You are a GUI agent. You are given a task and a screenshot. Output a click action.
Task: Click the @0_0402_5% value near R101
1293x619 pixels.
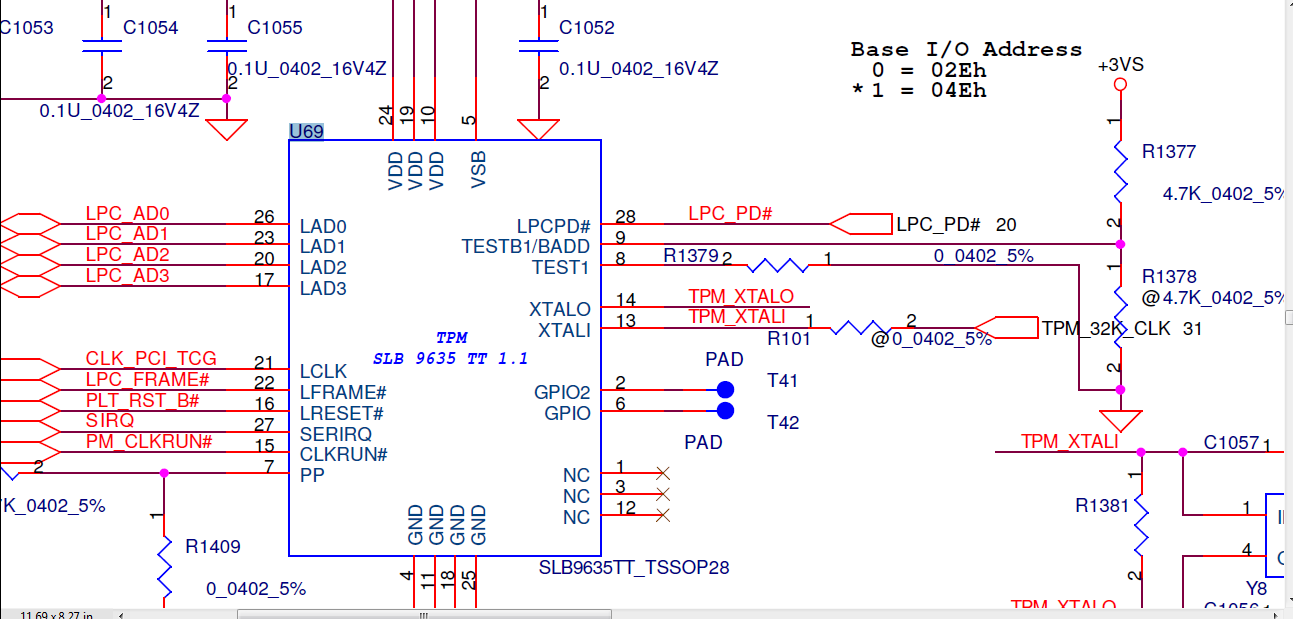(931, 338)
